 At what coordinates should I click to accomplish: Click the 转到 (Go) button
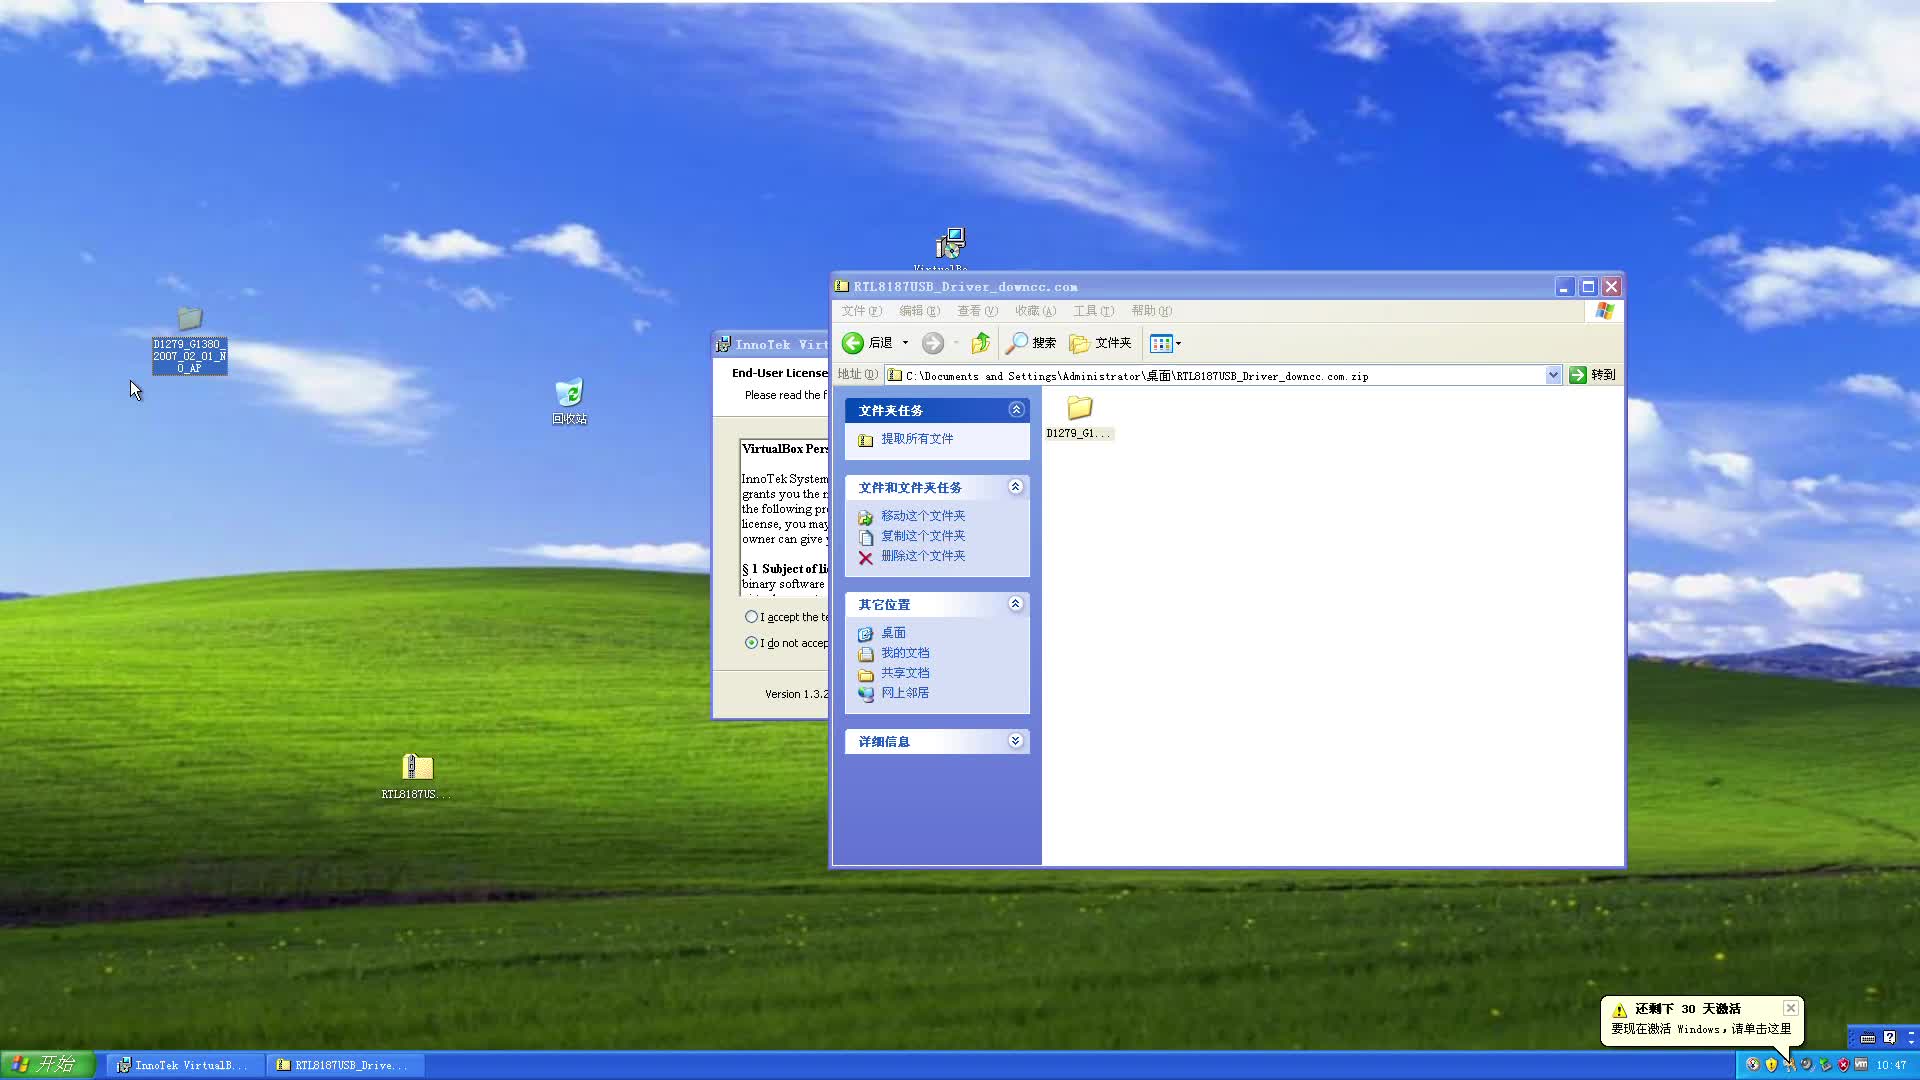click(x=1592, y=375)
